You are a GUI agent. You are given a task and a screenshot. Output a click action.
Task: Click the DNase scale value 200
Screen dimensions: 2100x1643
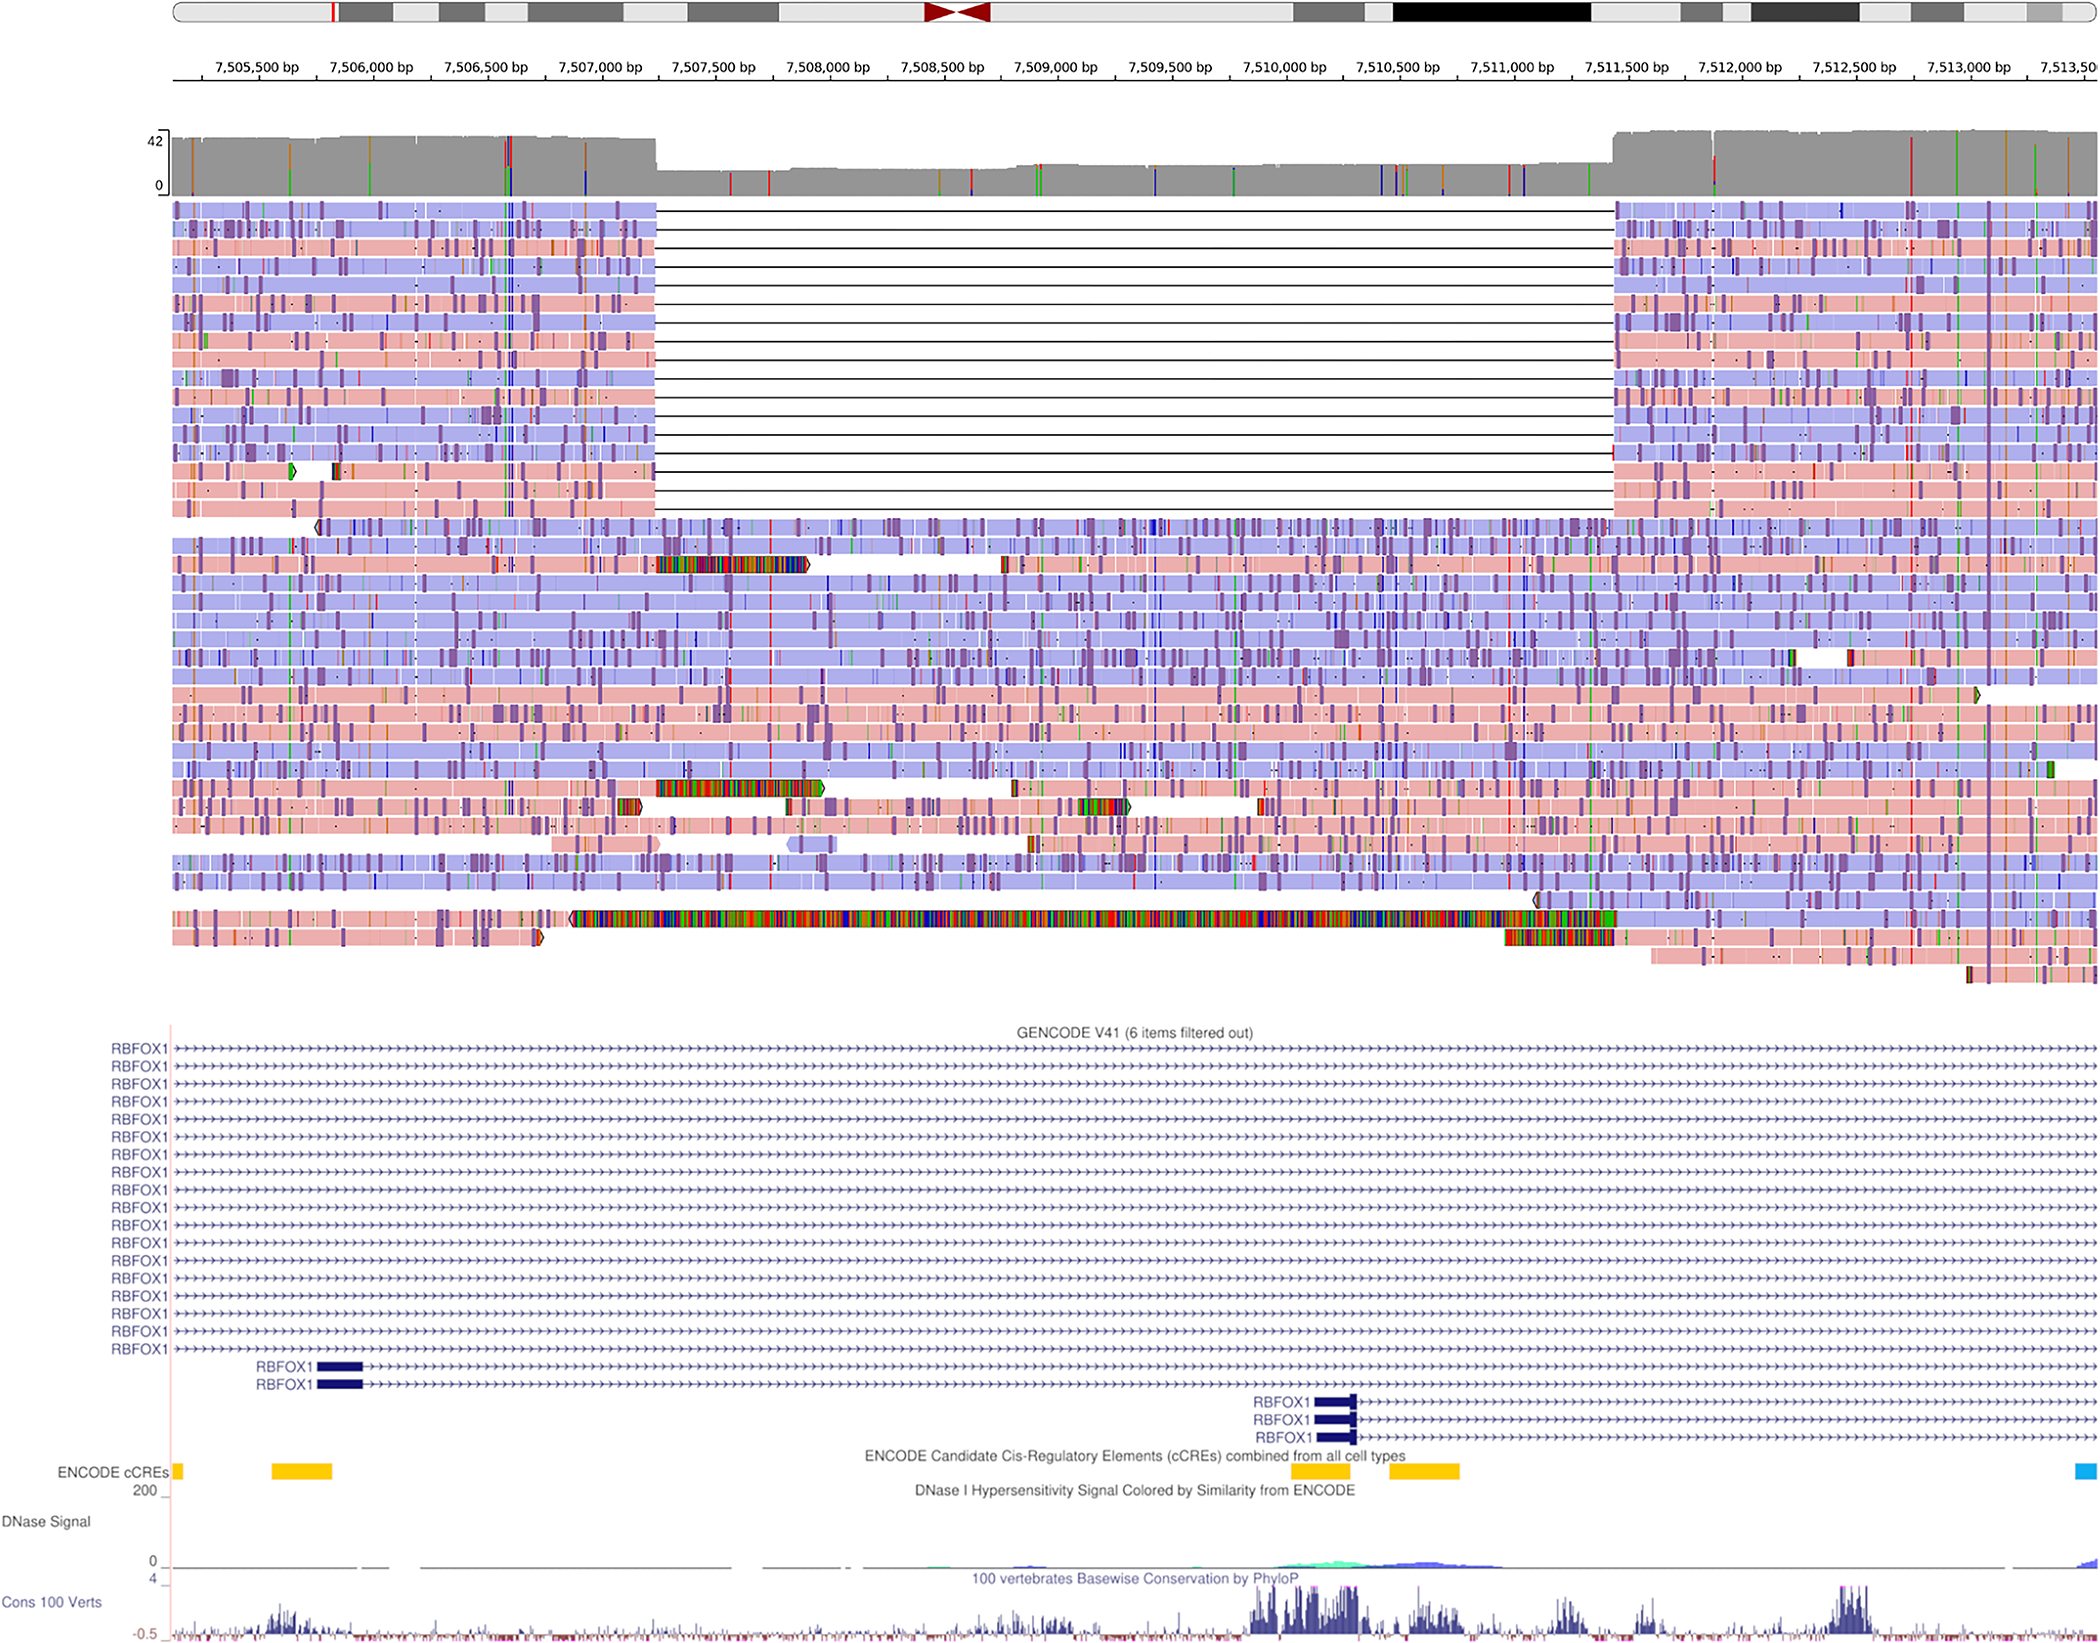[x=145, y=1490]
